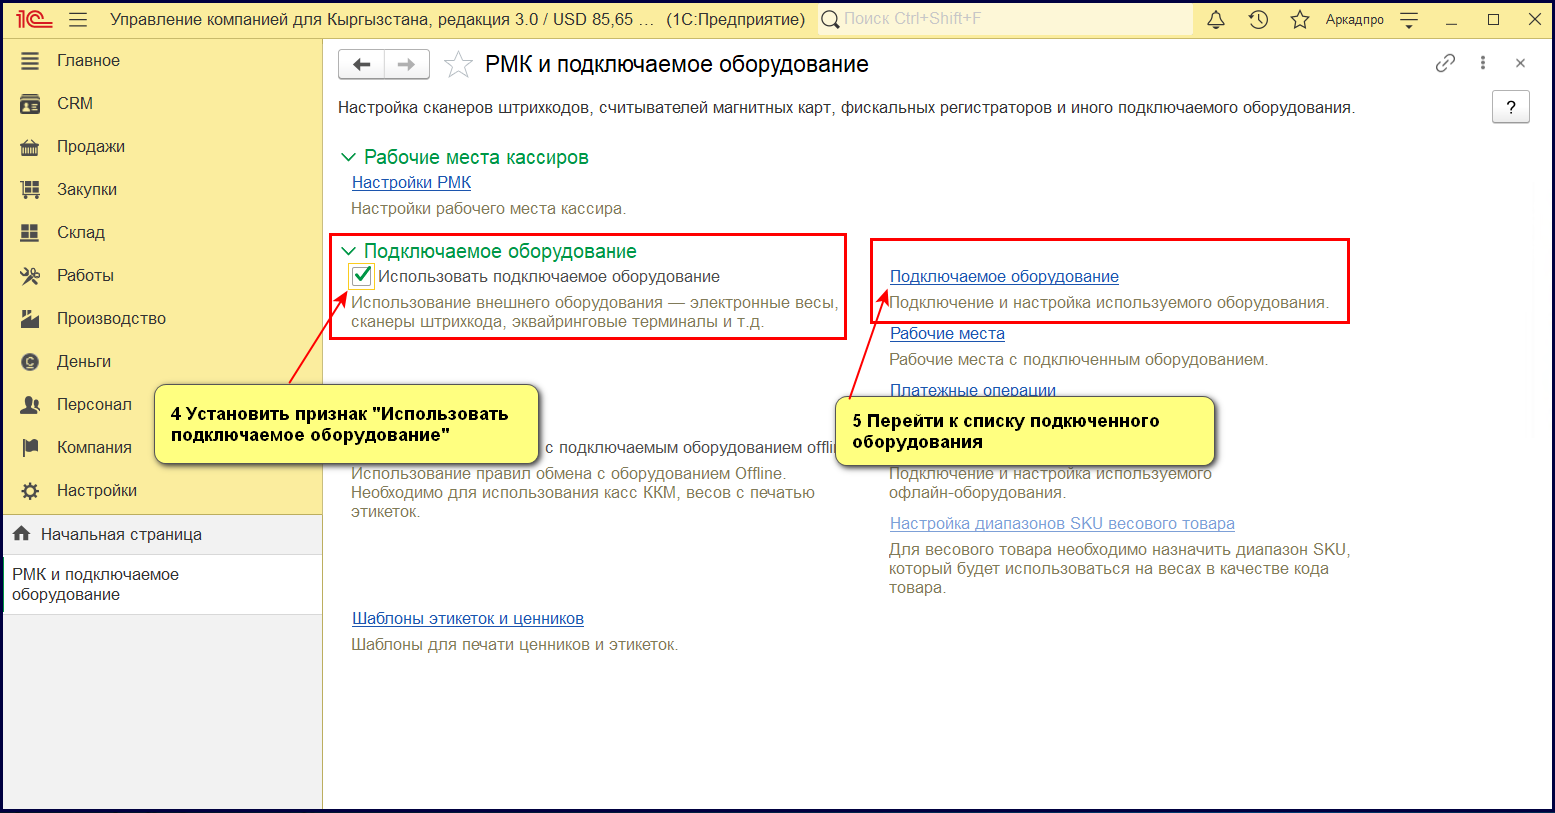
Task: Open Настройки РМК link
Action: click(411, 183)
